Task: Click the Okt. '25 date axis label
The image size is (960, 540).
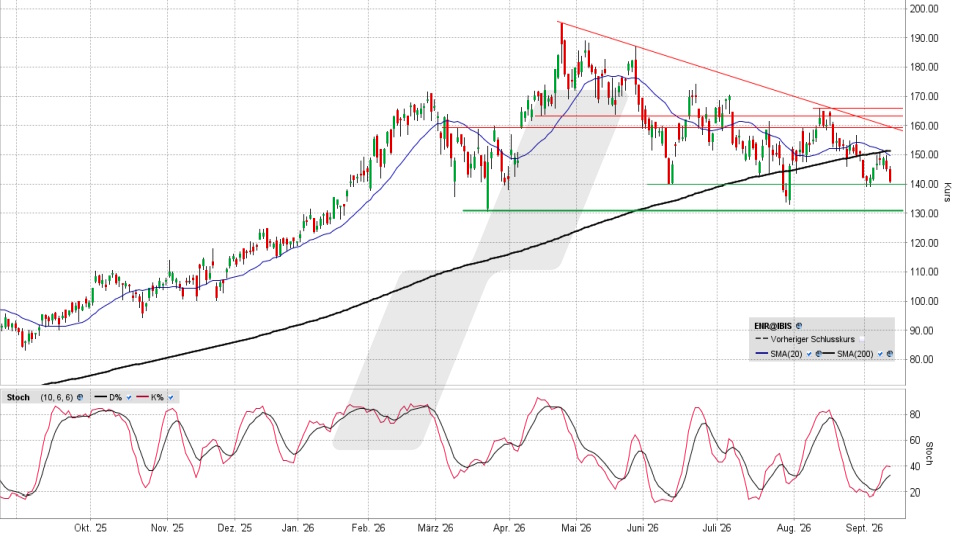Action: coord(91,528)
